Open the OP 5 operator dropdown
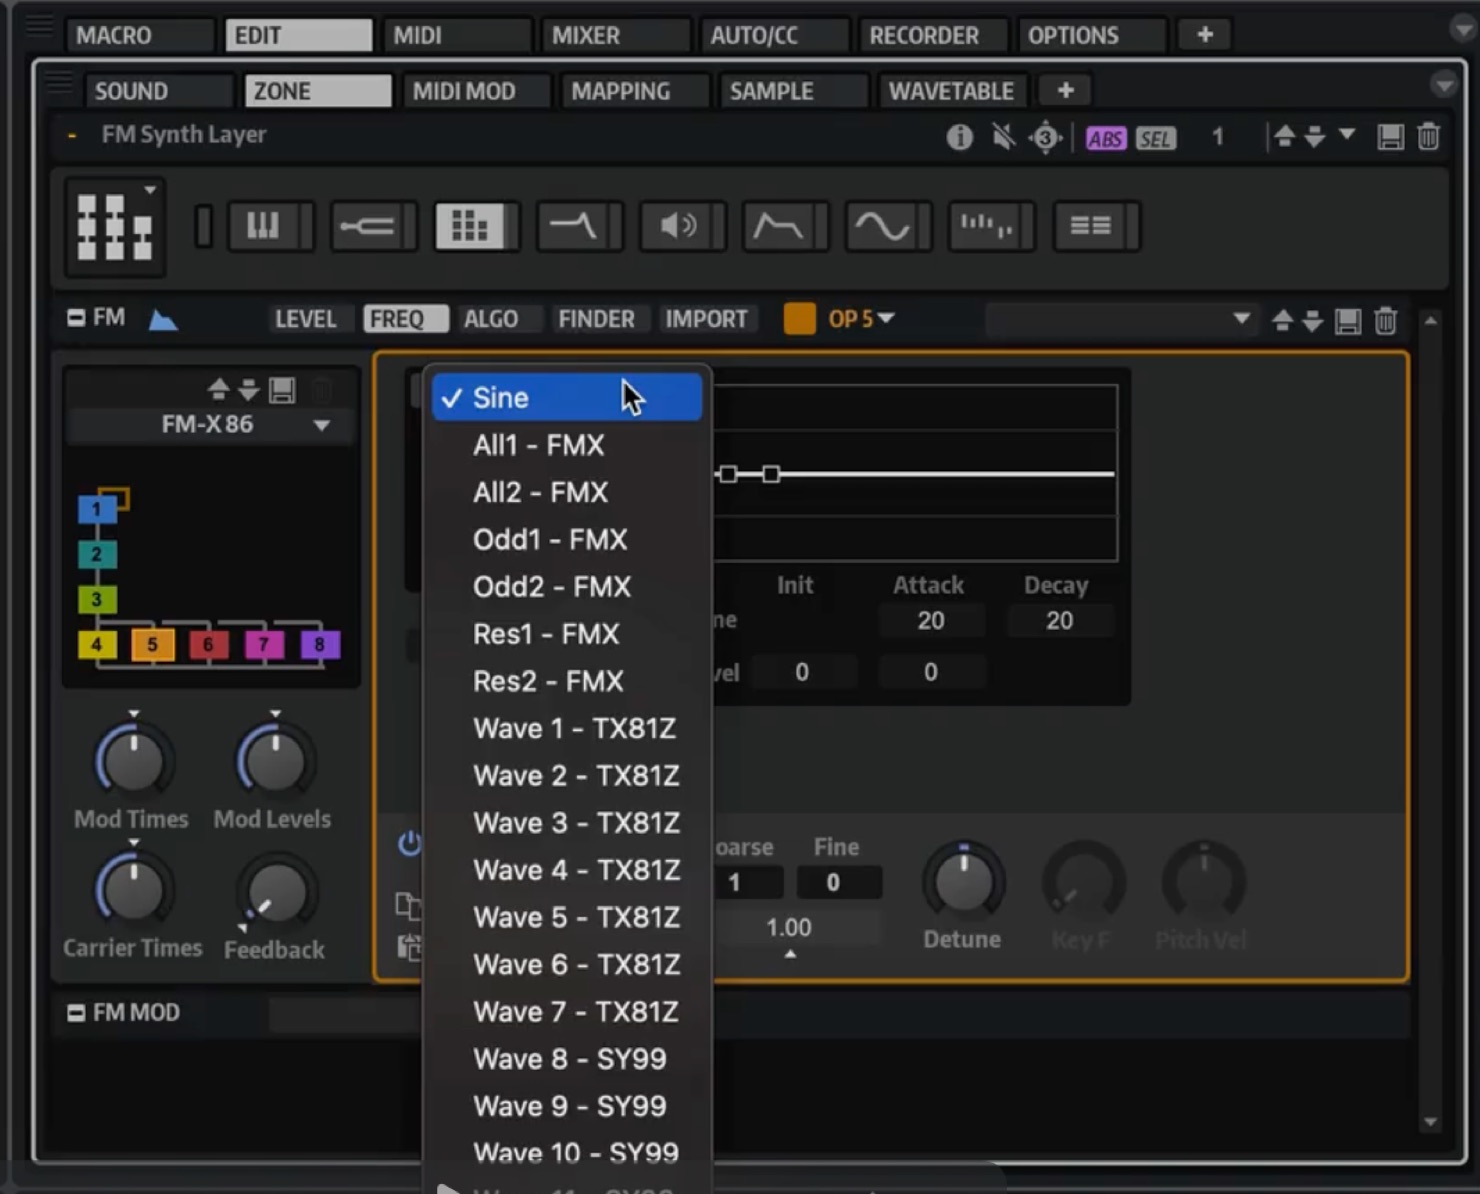This screenshot has width=1480, height=1194. [x=861, y=319]
